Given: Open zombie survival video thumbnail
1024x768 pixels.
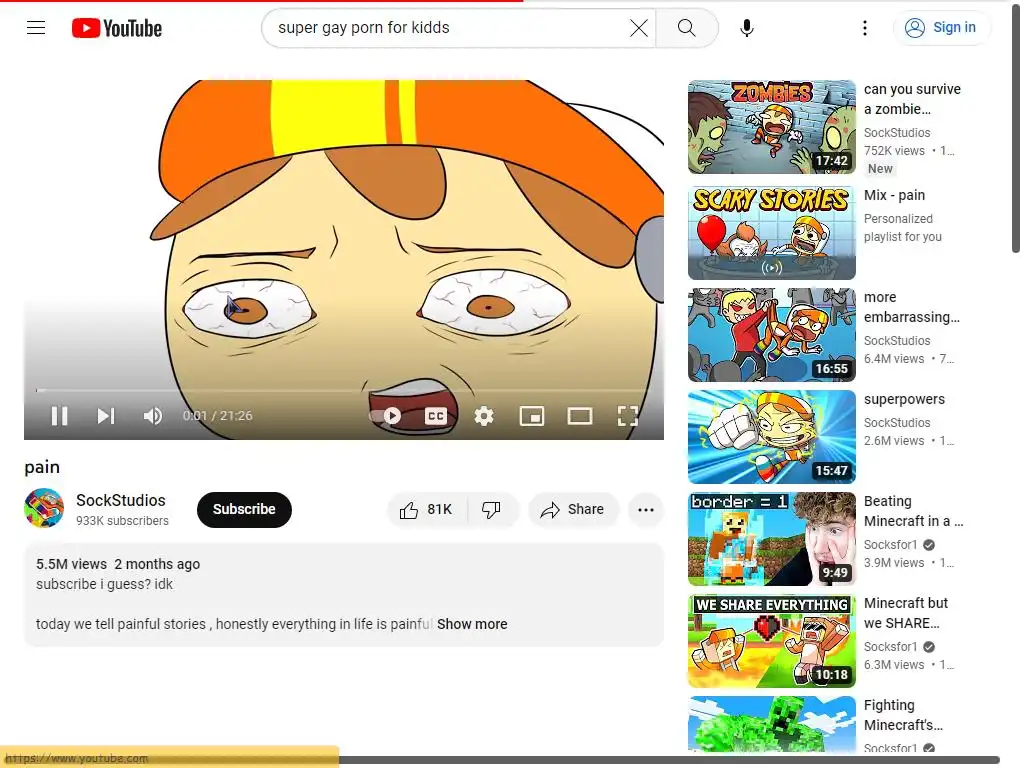Looking at the screenshot, I should 771,127.
